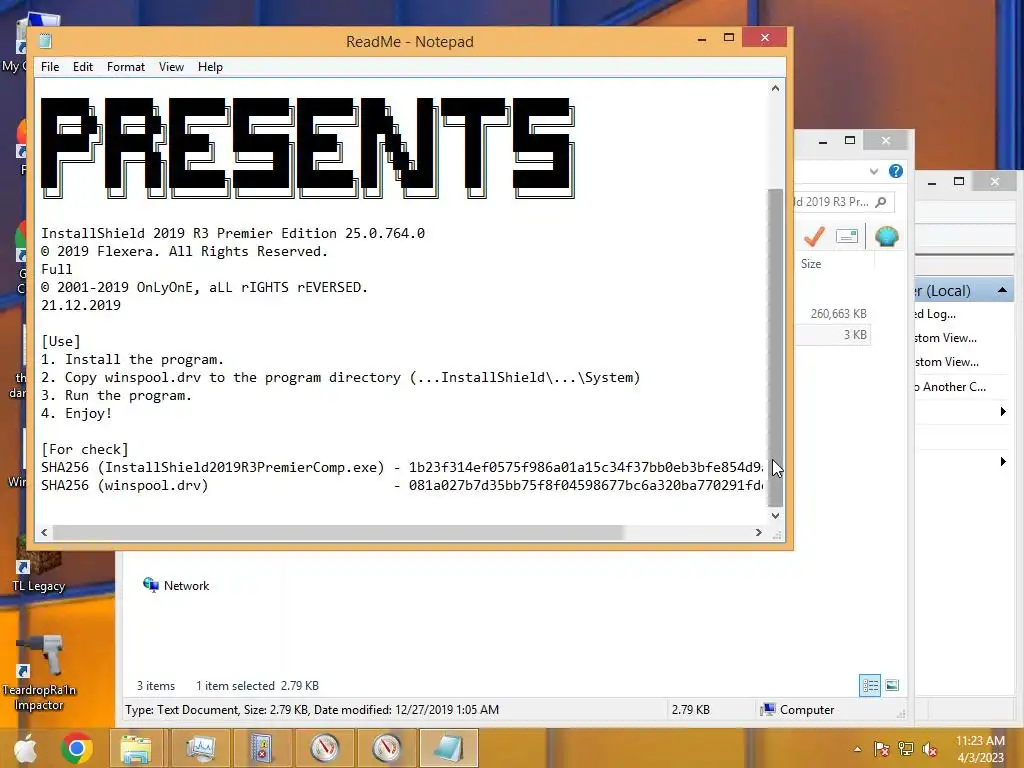Click the 'Another C...' action item
The width and height of the screenshot is (1024, 768).
coord(950,387)
